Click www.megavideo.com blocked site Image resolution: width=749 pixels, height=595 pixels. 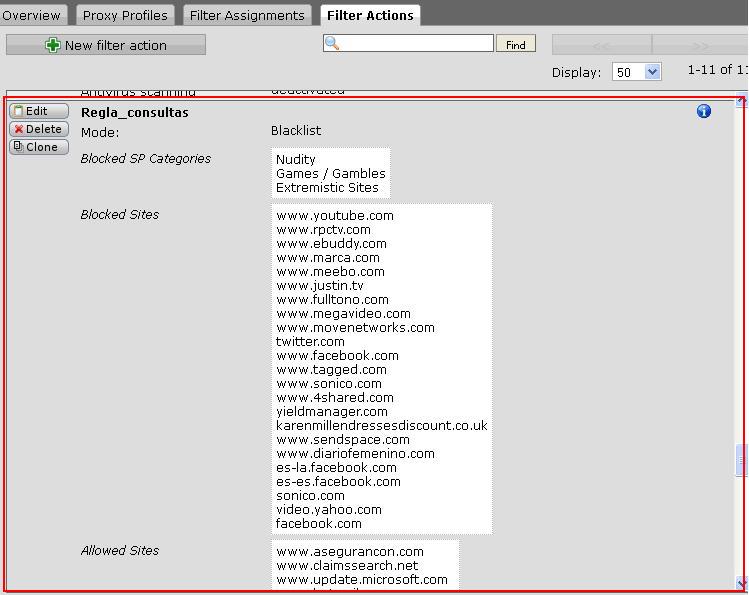tap(343, 314)
